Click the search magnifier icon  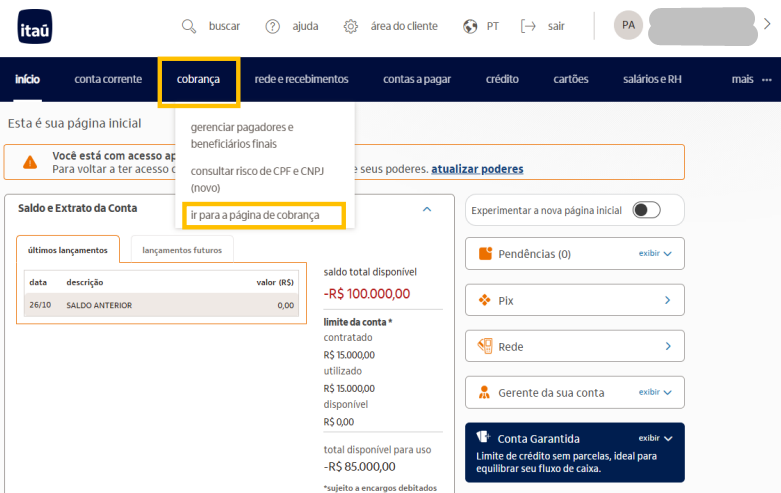tap(189, 26)
